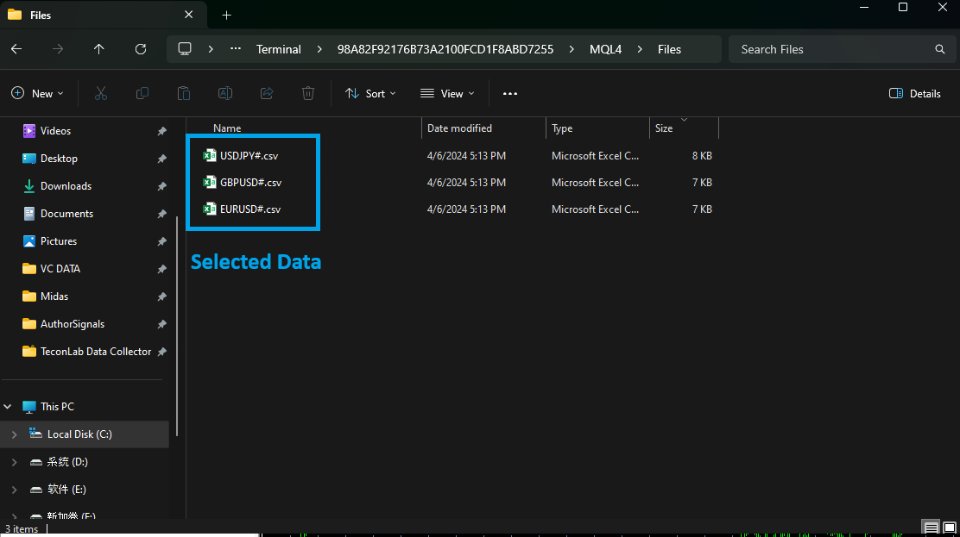This screenshot has height=537, width=960.
Task: Open chevron after Terminal breadcrumb
Action: coord(319,49)
